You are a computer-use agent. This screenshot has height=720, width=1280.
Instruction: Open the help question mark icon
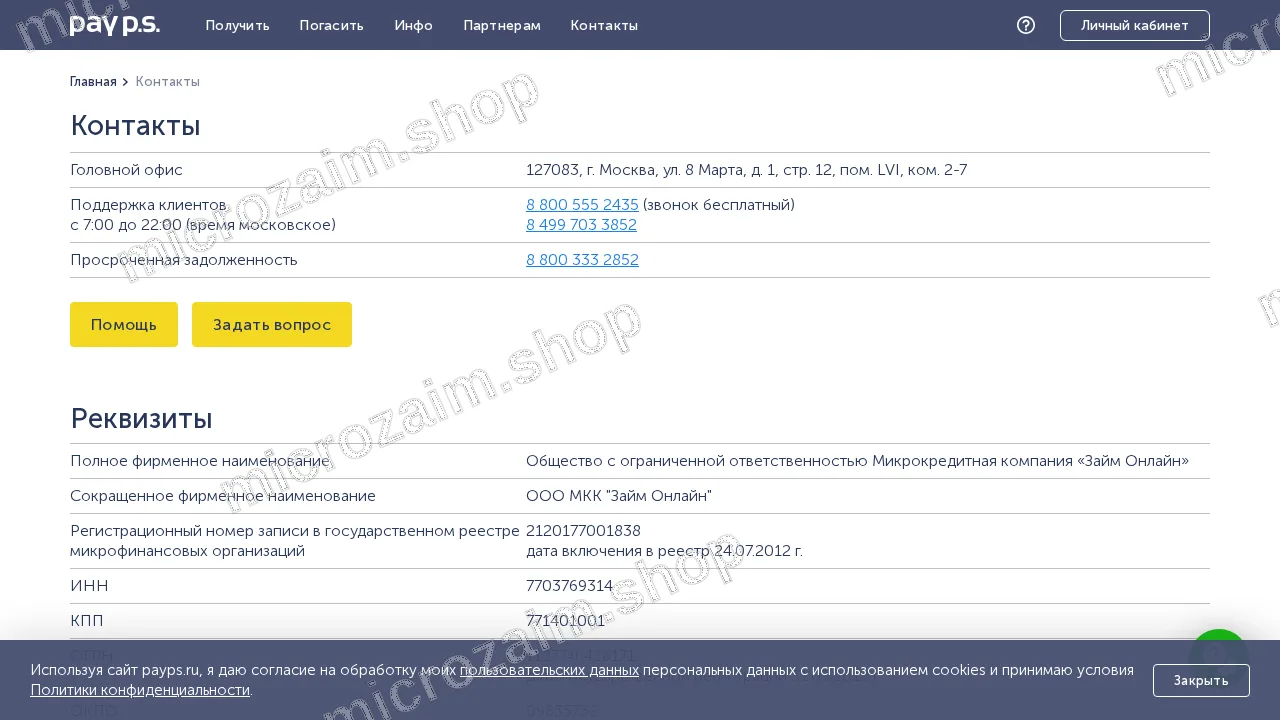(1026, 25)
